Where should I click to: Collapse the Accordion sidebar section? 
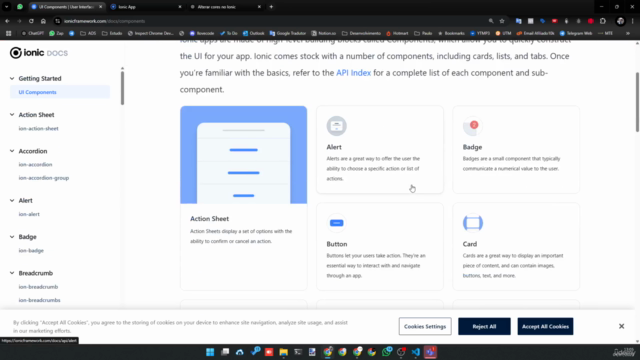[x=12, y=151]
